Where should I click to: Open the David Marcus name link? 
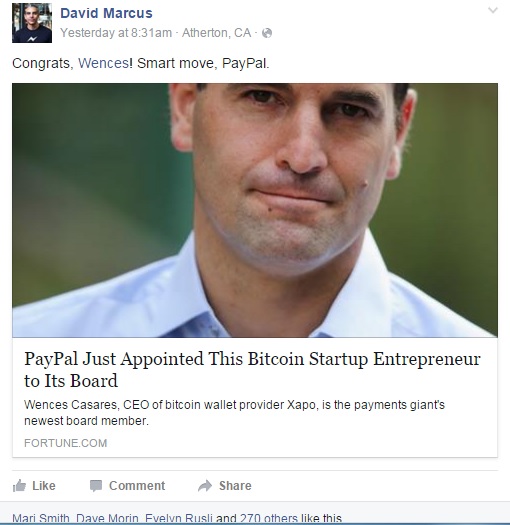point(106,13)
